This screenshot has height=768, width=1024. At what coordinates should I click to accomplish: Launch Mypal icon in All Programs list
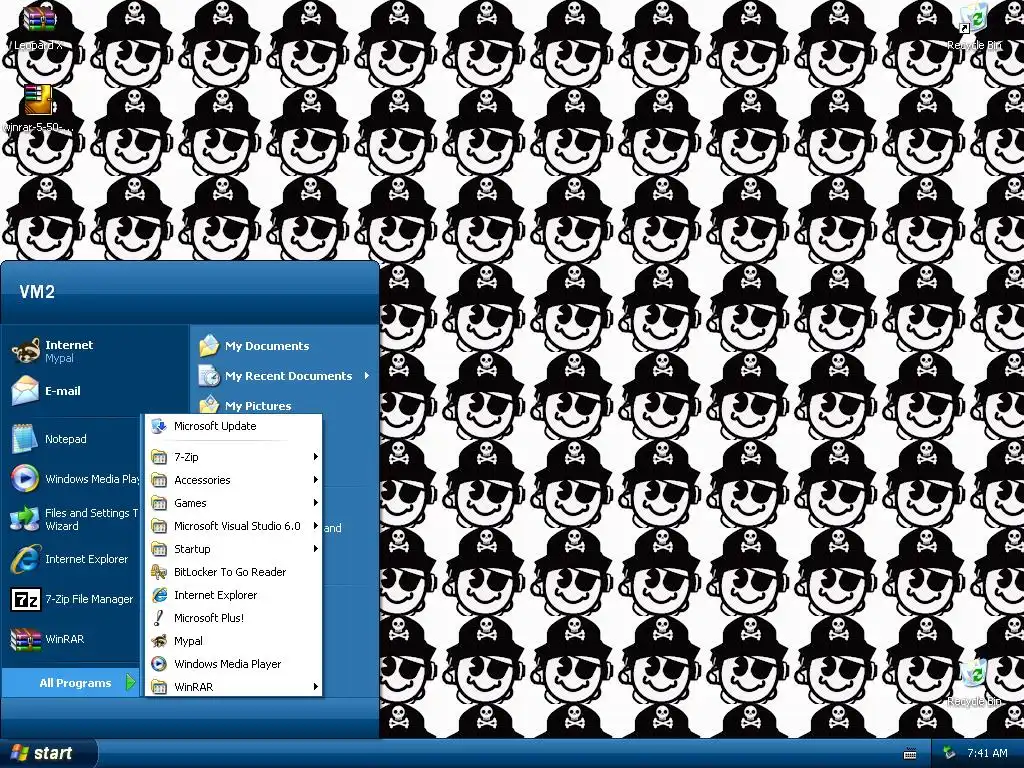(159, 641)
